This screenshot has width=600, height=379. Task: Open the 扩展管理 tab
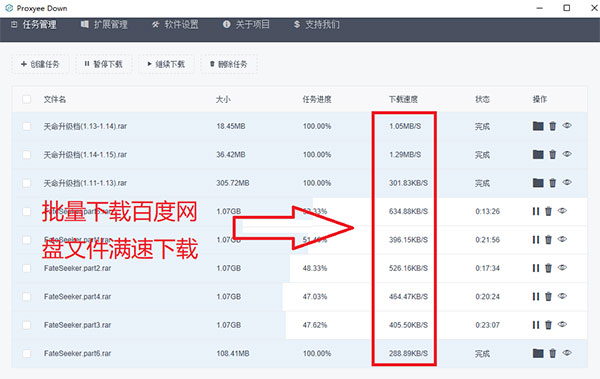tap(104, 25)
